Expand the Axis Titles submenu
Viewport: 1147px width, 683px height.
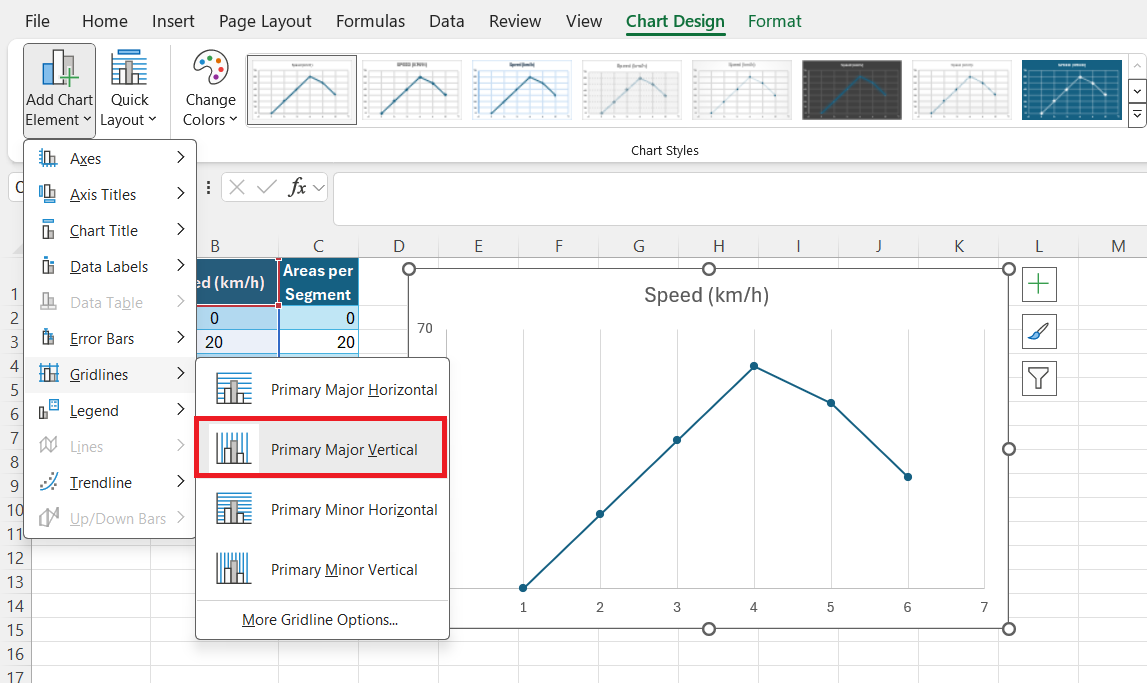pos(110,195)
